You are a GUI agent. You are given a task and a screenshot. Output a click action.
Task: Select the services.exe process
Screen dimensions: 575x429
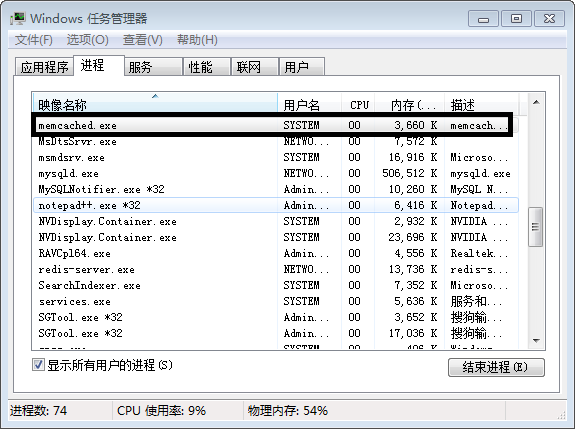[275, 301]
